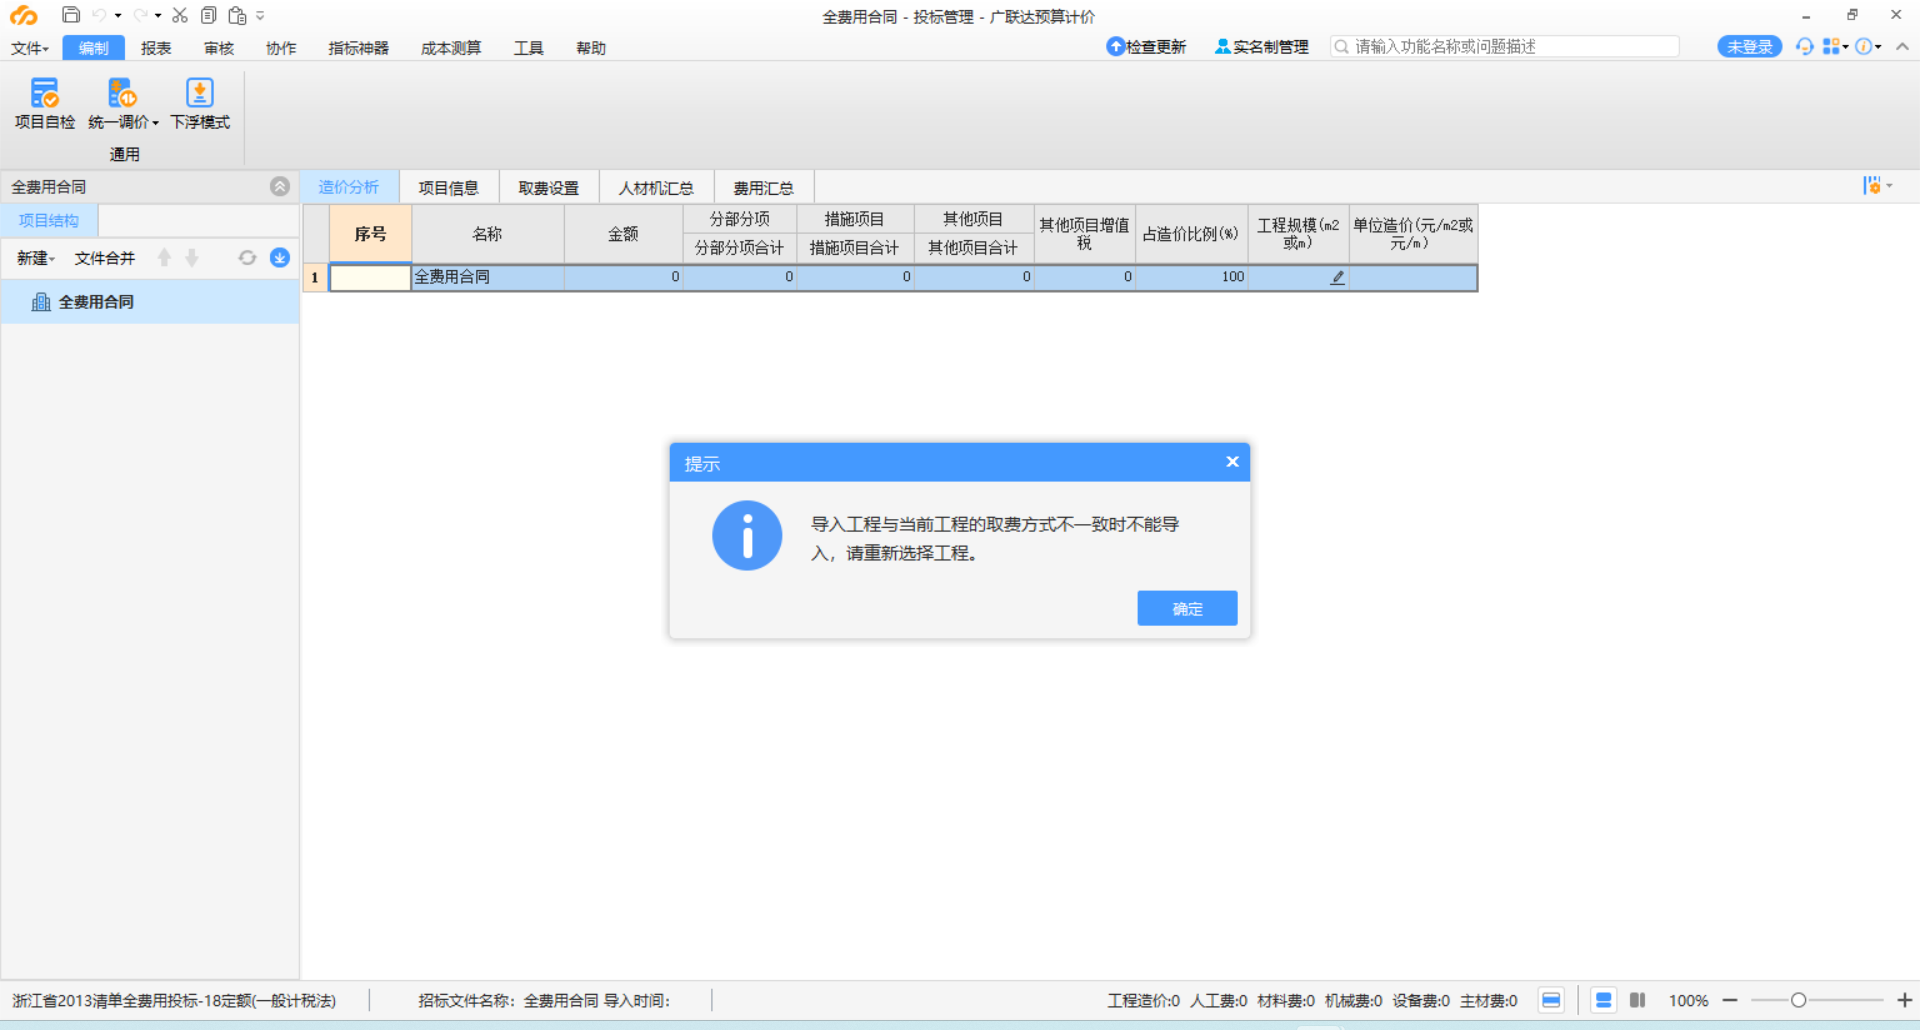Click the Glodon app logo icon
Screen dimensions: 1920x1030
(23, 16)
